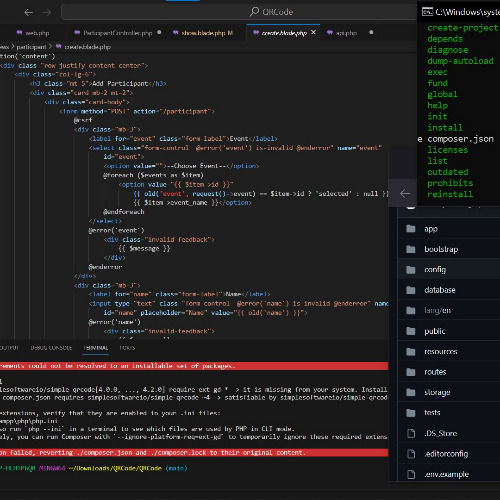This screenshot has height=500, width=500.
Task: Click the database folder icon
Action: (x=411, y=290)
